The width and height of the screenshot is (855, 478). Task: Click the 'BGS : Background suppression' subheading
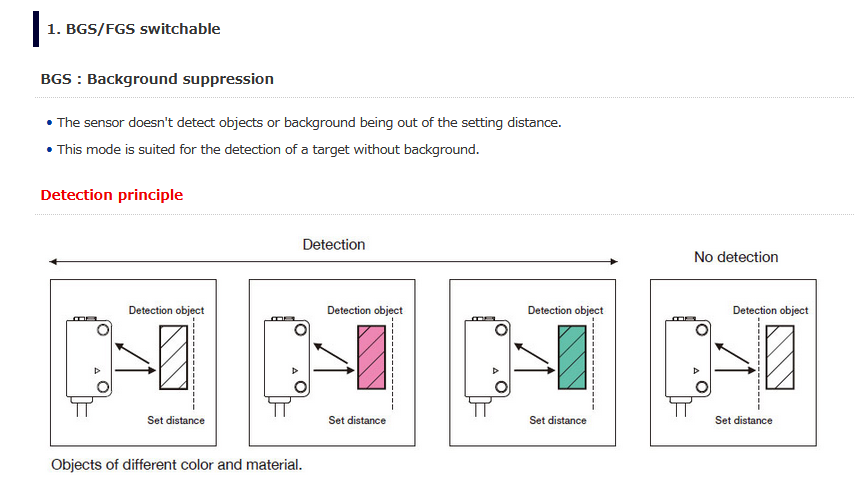pyautogui.click(x=157, y=79)
